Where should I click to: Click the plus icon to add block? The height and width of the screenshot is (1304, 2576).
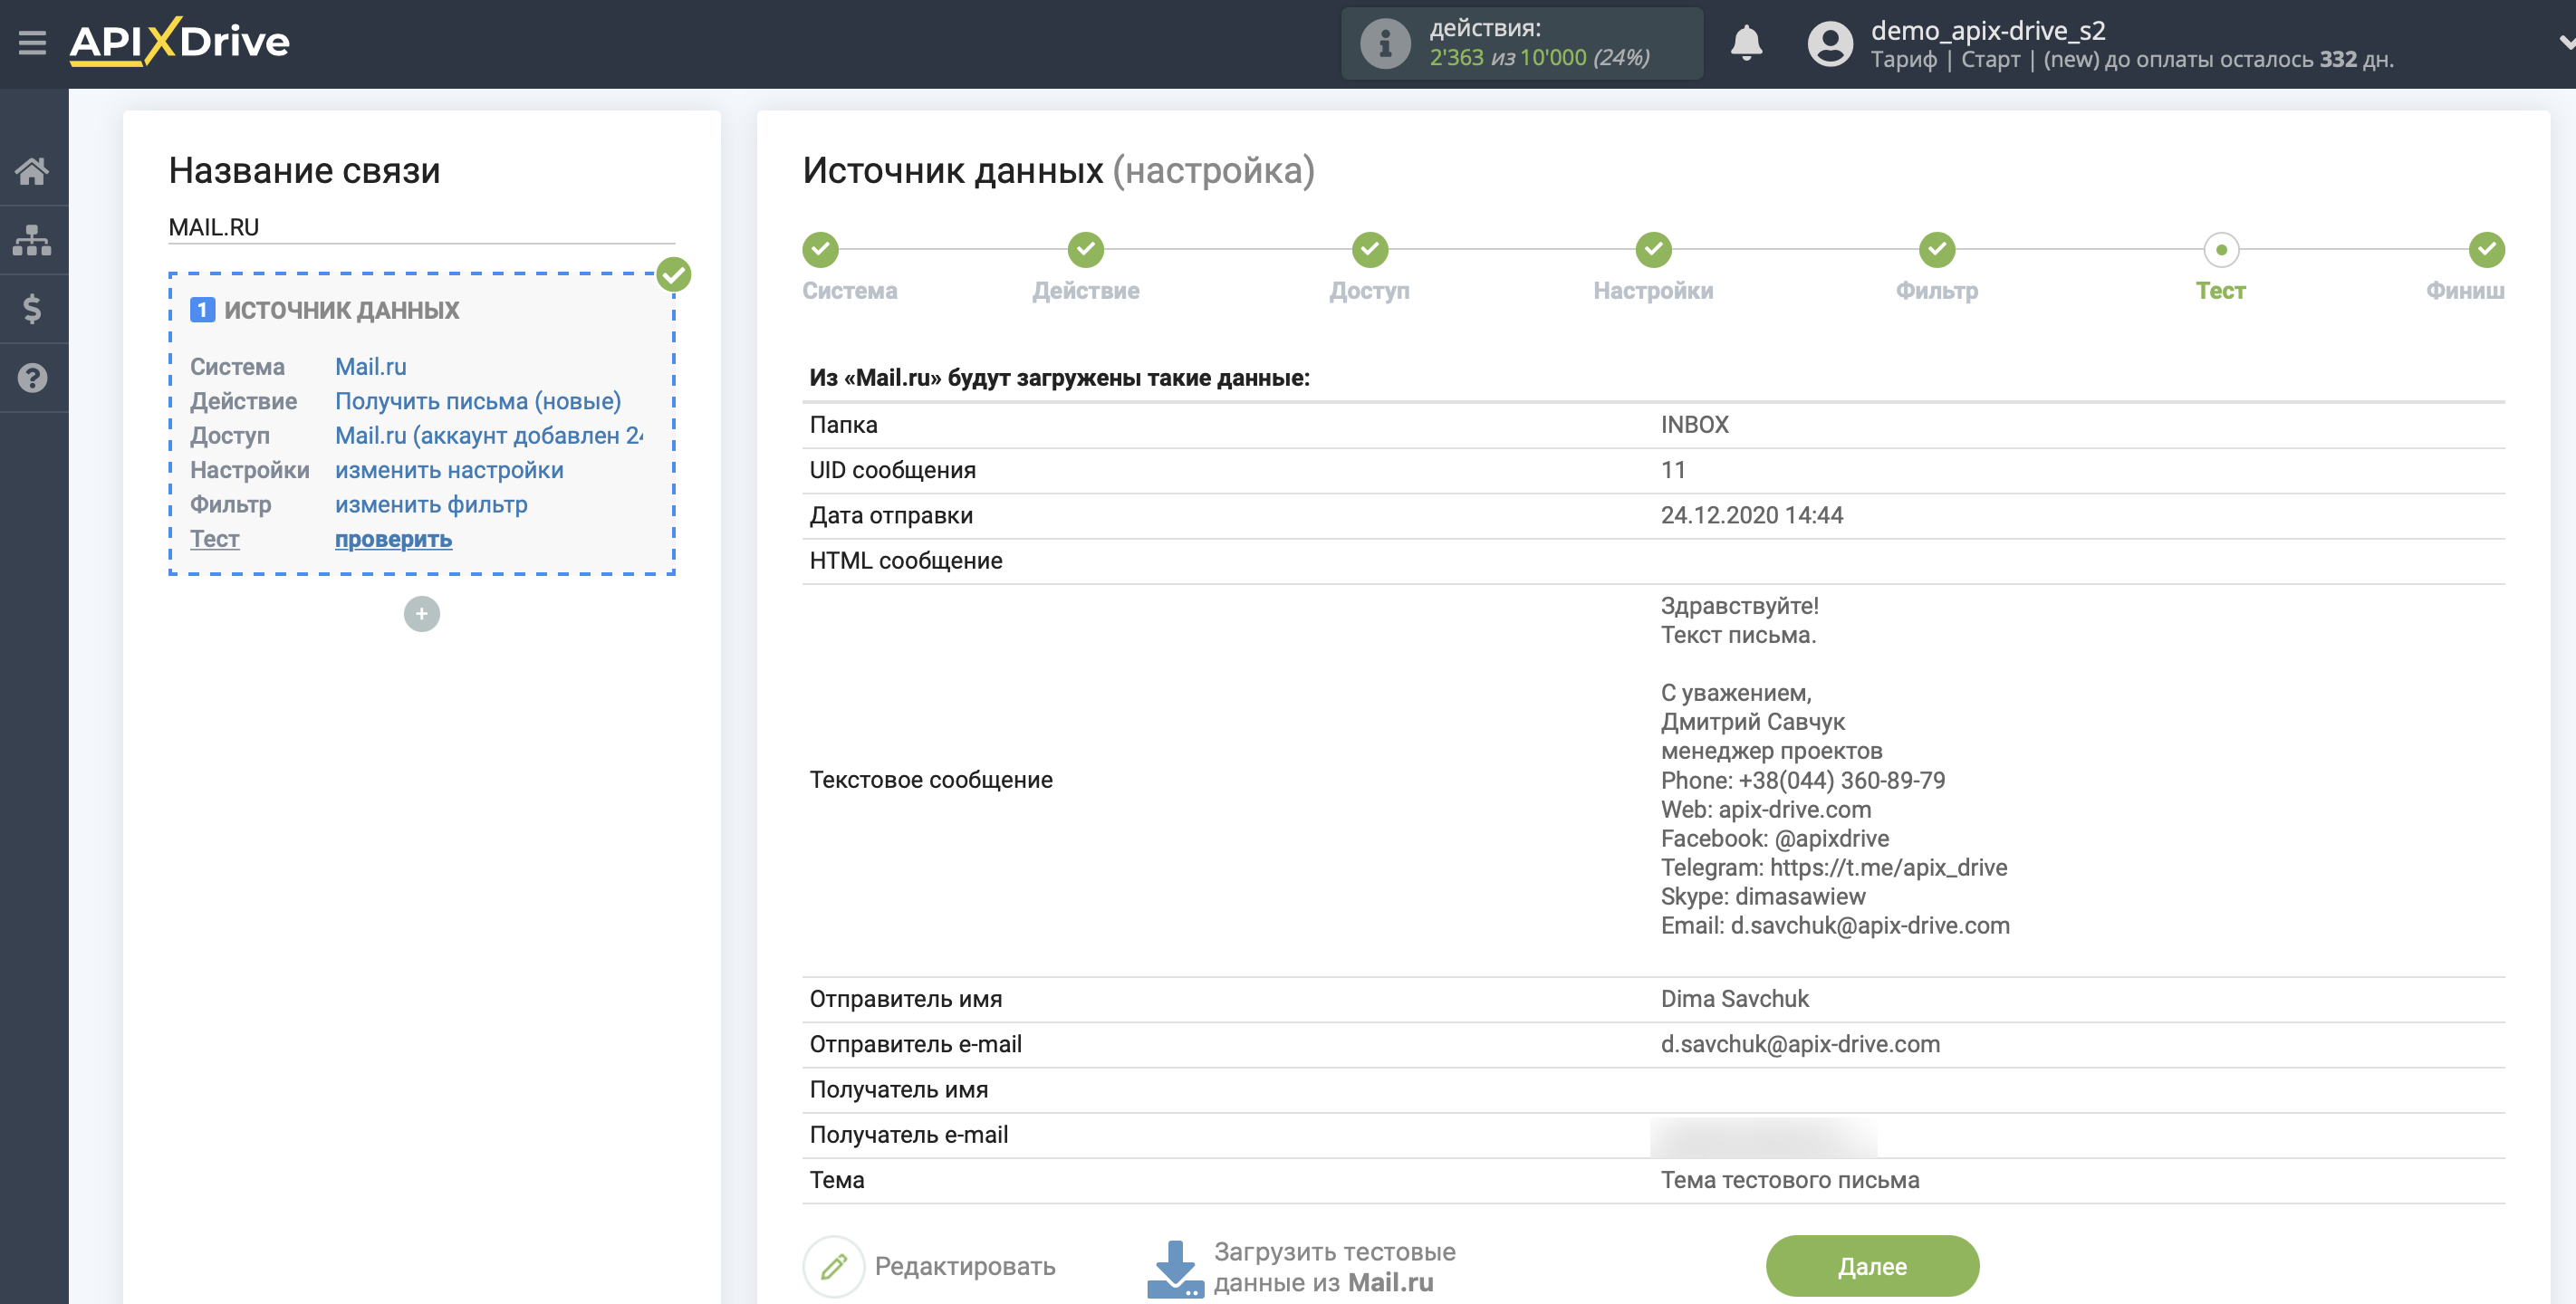[x=422, y=613]
